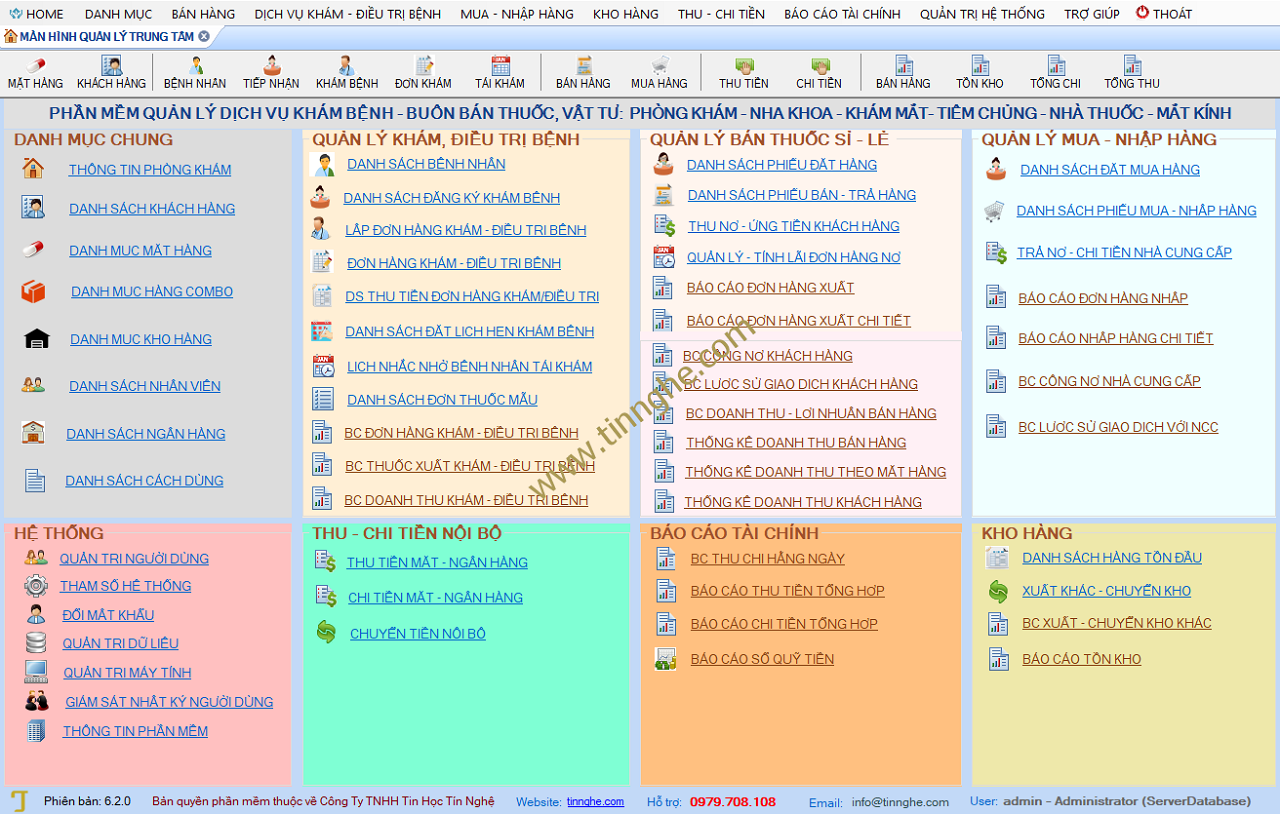
Task: Open THỐNG KÊ DOANH THU THEO MẶT HÀNG
Action: tap(816, 472)
